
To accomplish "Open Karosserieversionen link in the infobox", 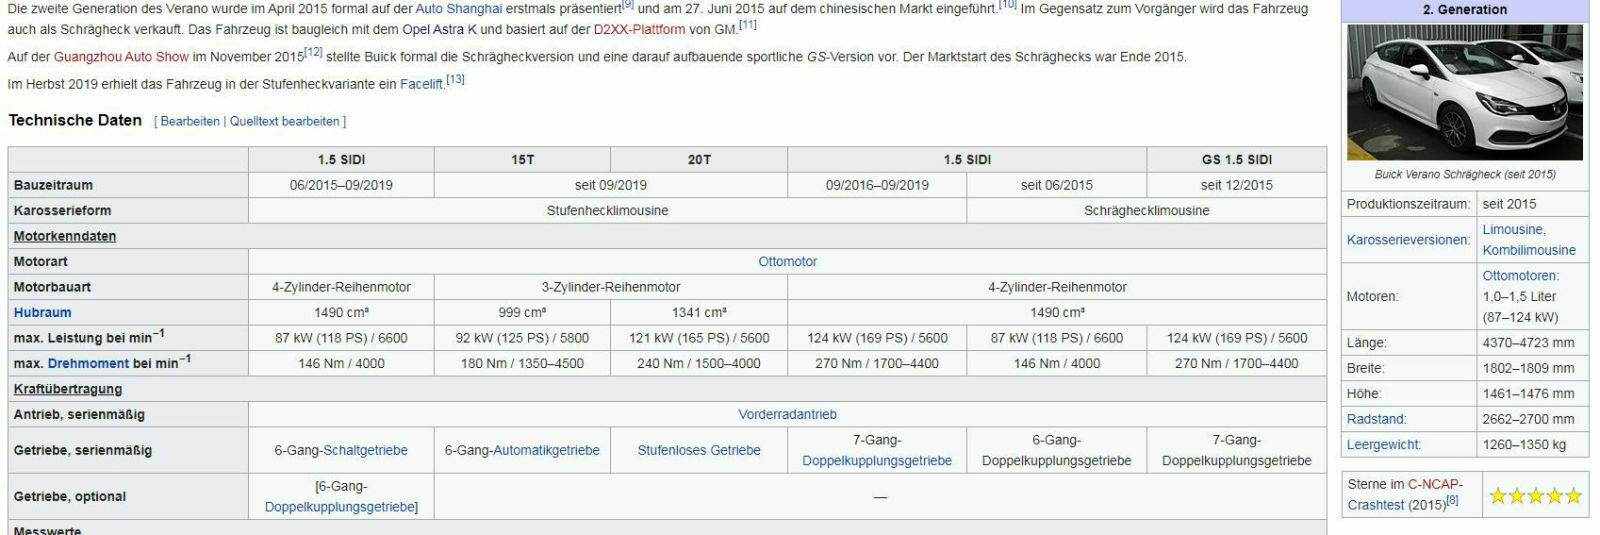I will tap(1410, 241).
